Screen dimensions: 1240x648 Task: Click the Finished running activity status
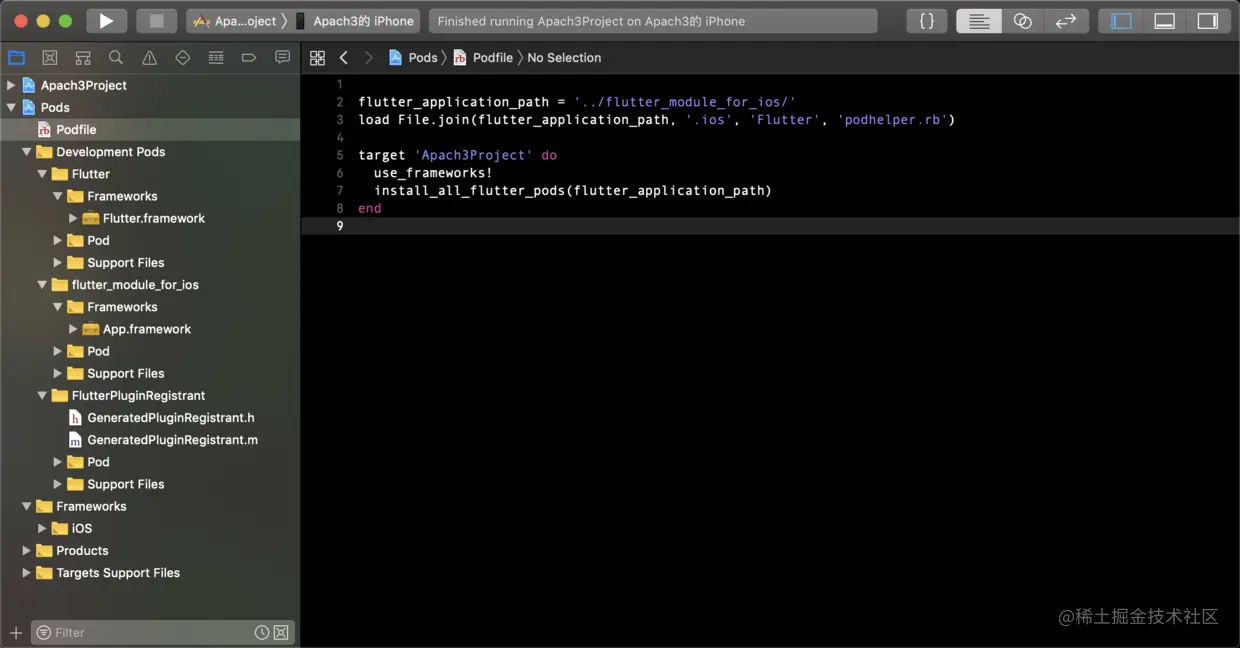pos(653,21)
